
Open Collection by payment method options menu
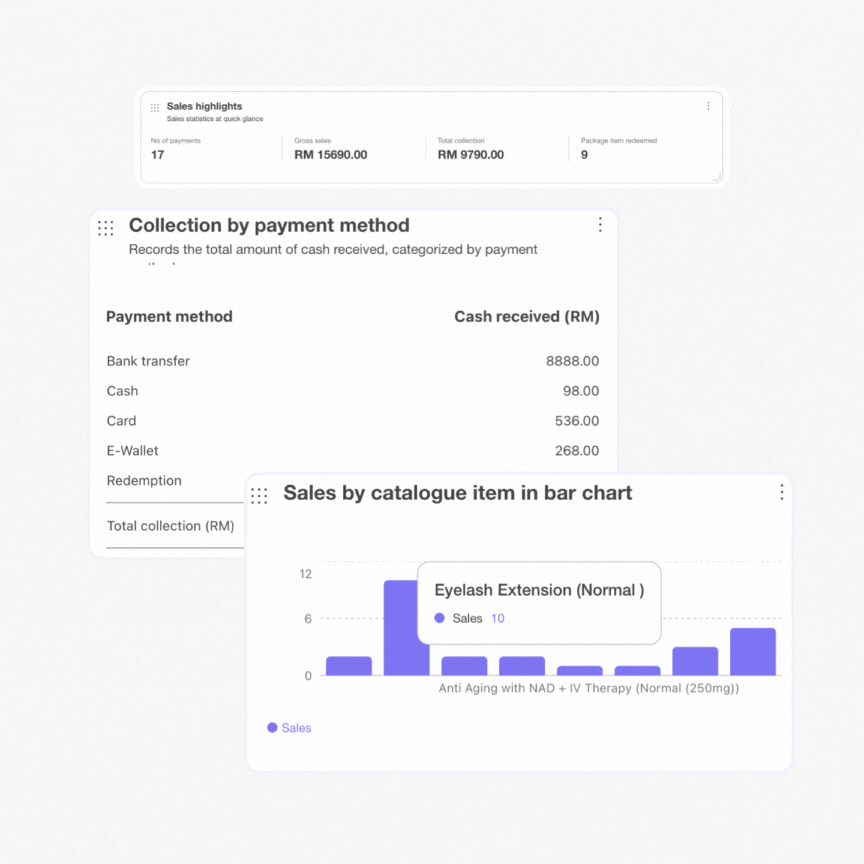pyautogui.click(x=600, y=224)
